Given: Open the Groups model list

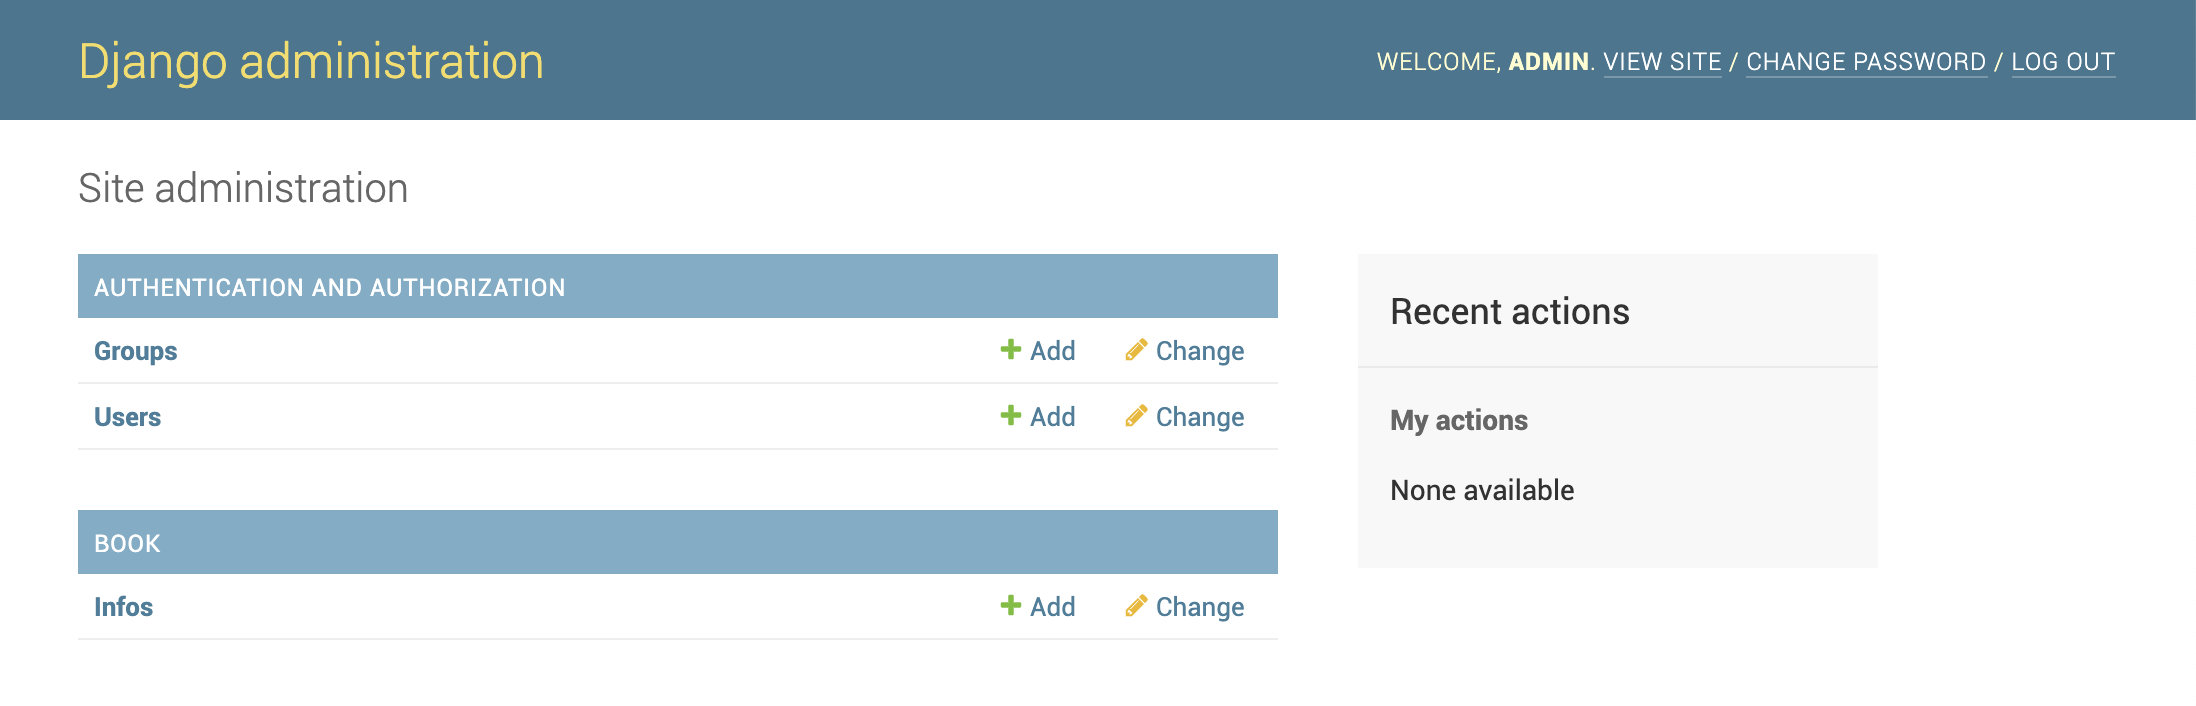Looking at the screenshot, I should pyautogui.click(x=135, y=351).
